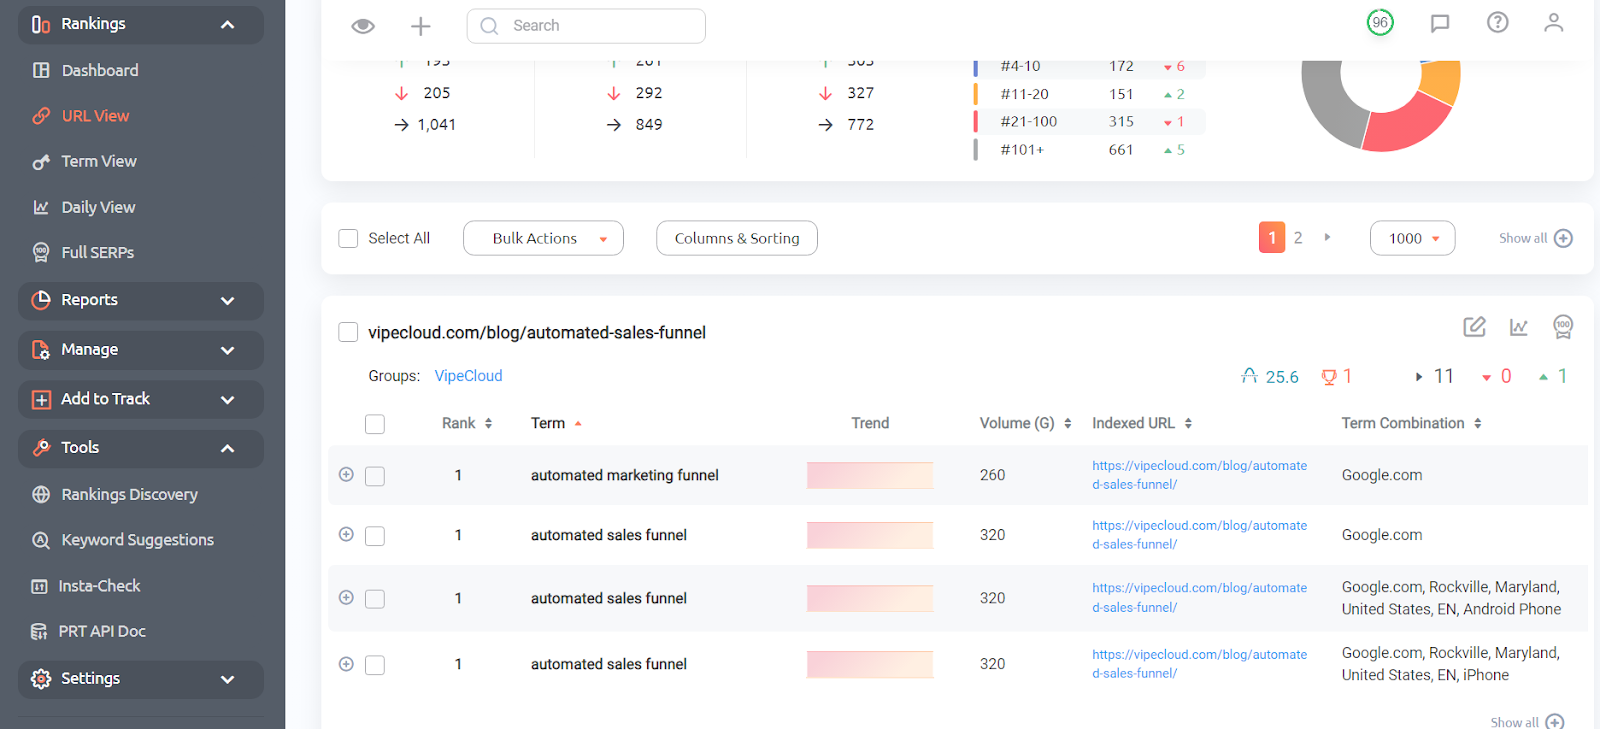Tick the Select All checkbox
This screenshot has width=1600, height=729.
(x=348, y=238)
